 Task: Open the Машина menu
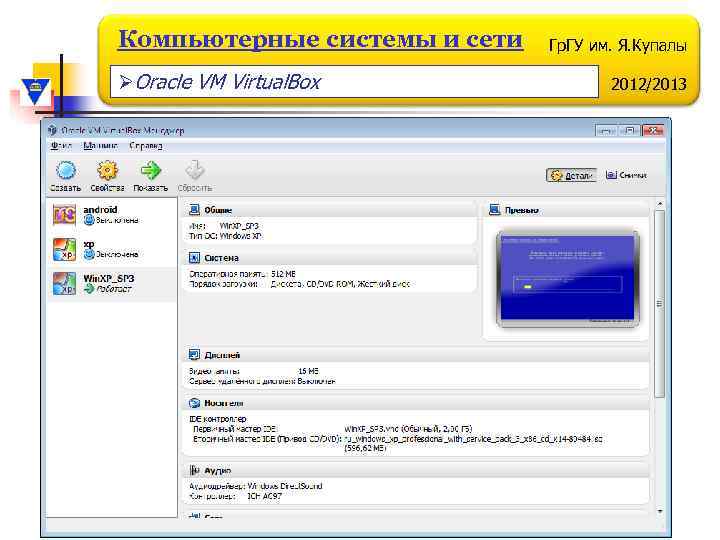click(x=100, y=146)
